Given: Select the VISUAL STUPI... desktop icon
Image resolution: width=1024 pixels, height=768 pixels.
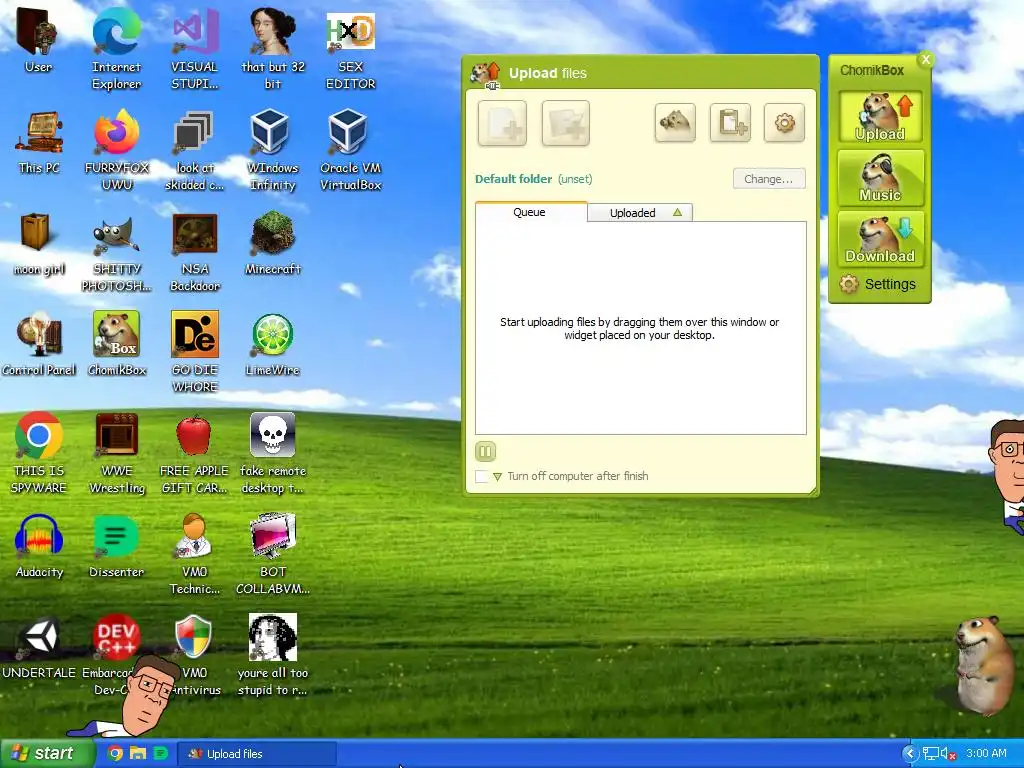Looking at the screenshot, I should [195, 49].
